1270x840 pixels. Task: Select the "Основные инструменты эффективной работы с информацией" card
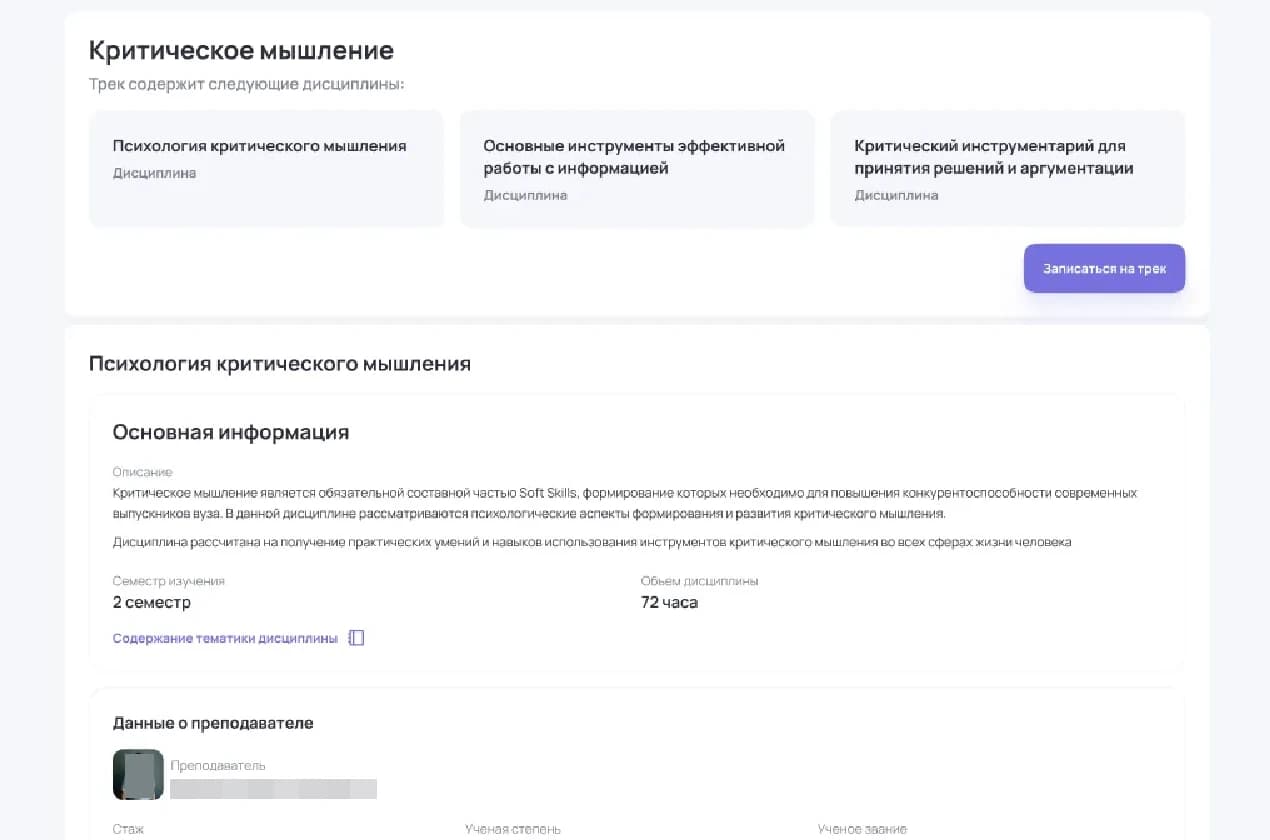coord(637,168)
